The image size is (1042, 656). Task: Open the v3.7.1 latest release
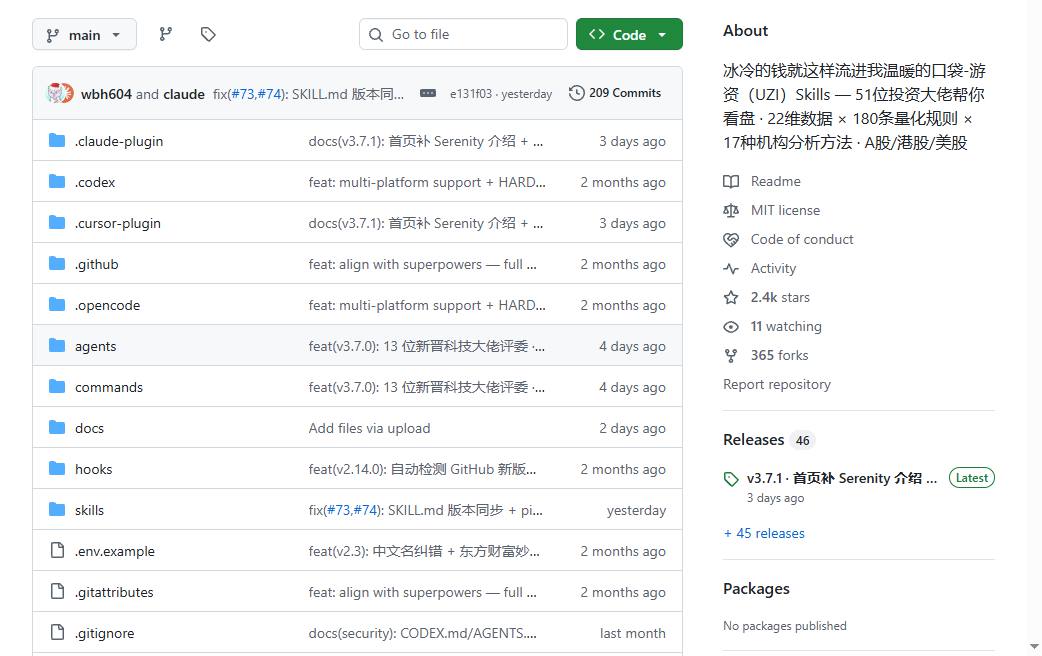[841, 479]
